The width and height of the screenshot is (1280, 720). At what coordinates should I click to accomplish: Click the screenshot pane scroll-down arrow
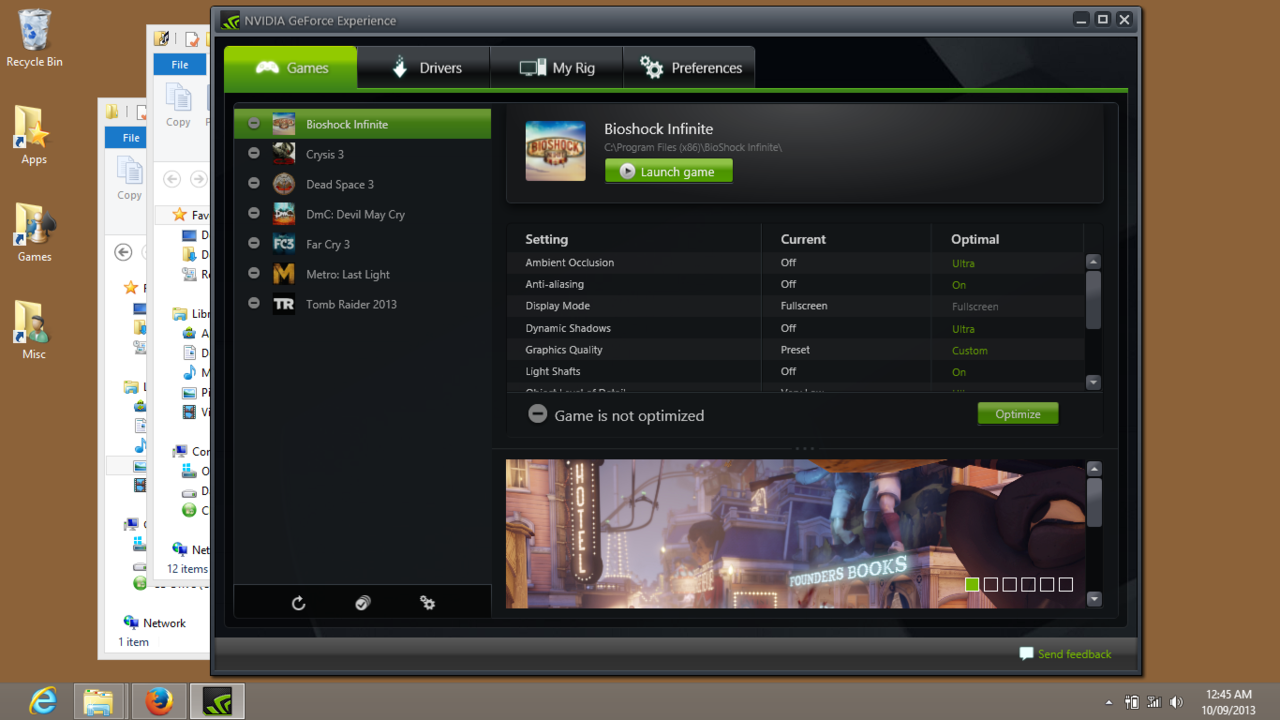tap(1094, 599)
